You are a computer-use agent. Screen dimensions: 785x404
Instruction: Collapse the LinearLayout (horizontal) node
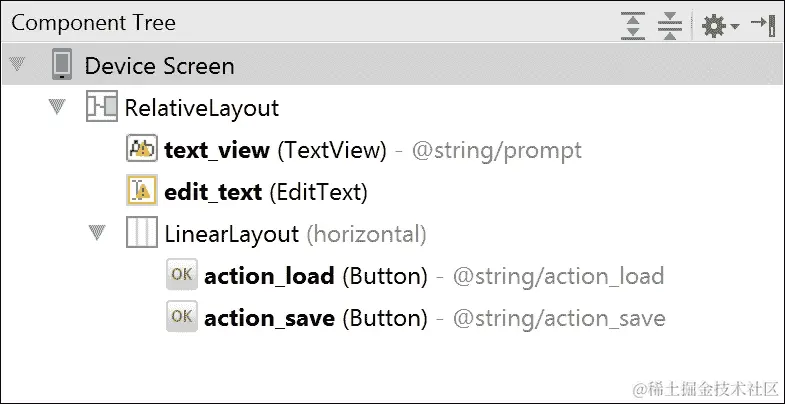tap(97, 234)
